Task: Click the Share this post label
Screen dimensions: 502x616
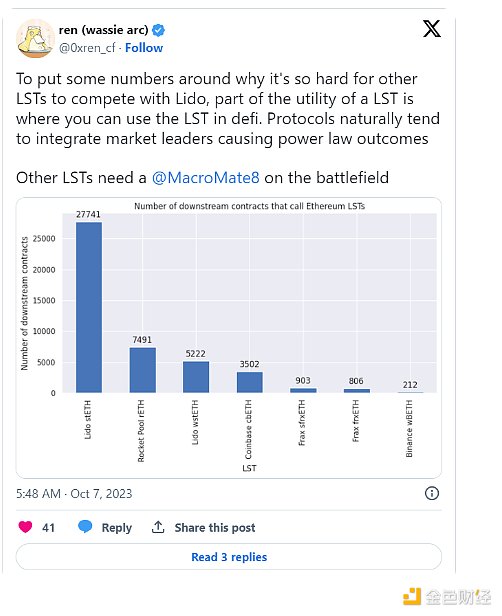Action: tap(215, 527)
